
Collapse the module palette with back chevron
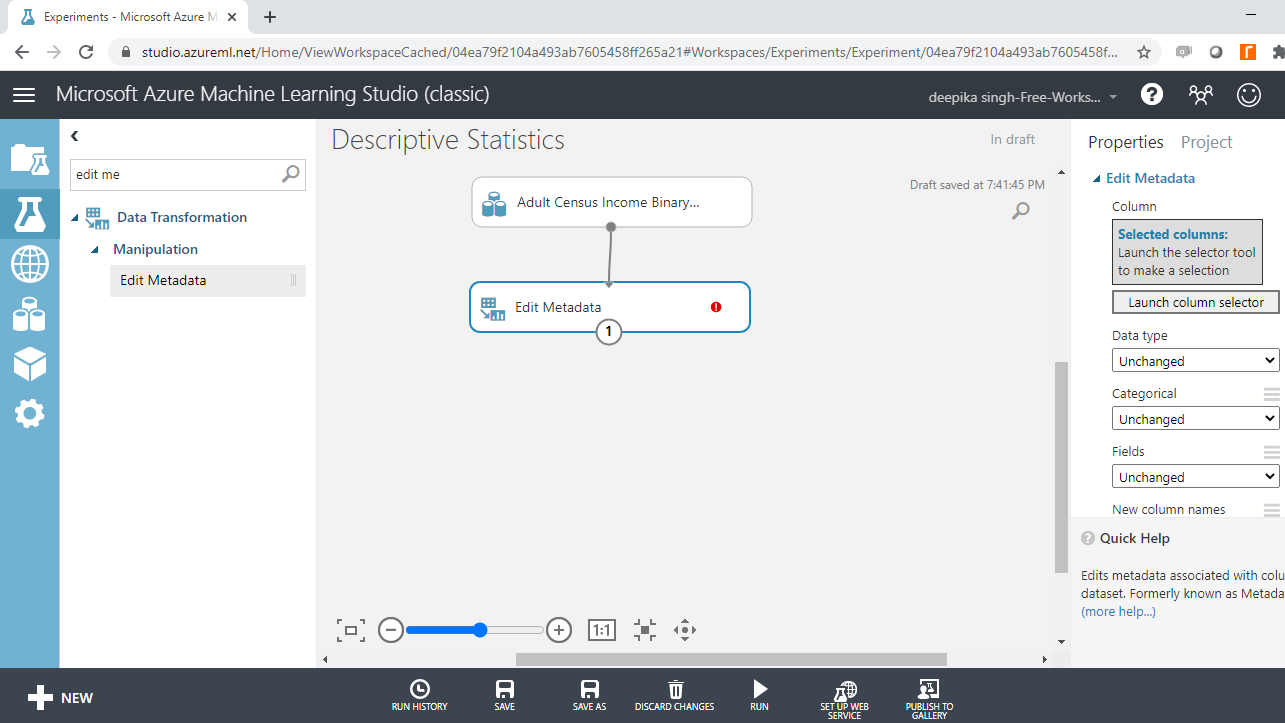coord(74,136)
